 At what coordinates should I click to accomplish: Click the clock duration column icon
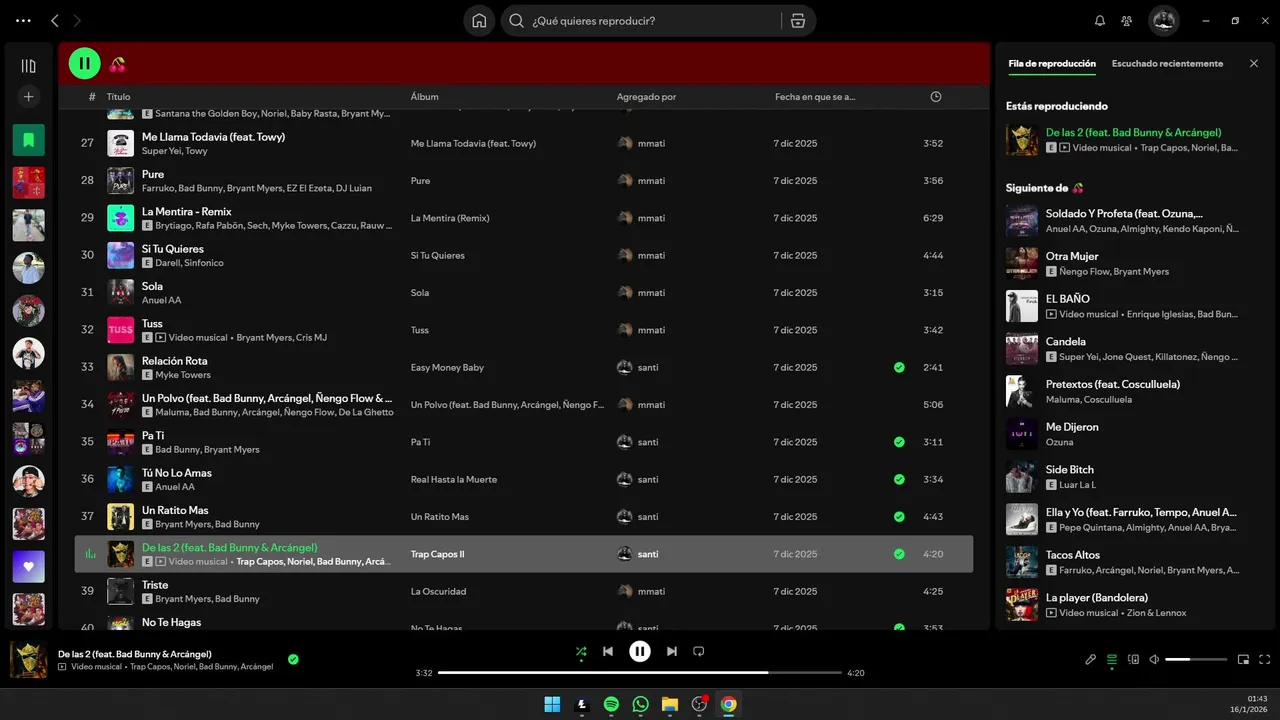[x=936, y=97]
